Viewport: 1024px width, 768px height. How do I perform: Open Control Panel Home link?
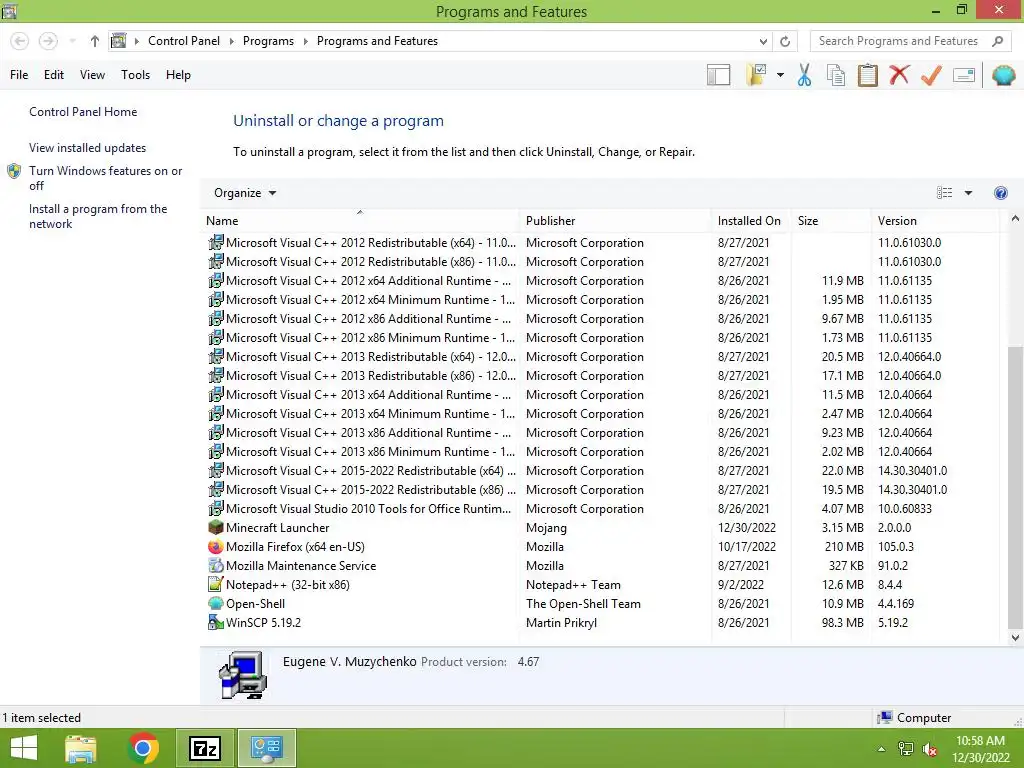83,112
